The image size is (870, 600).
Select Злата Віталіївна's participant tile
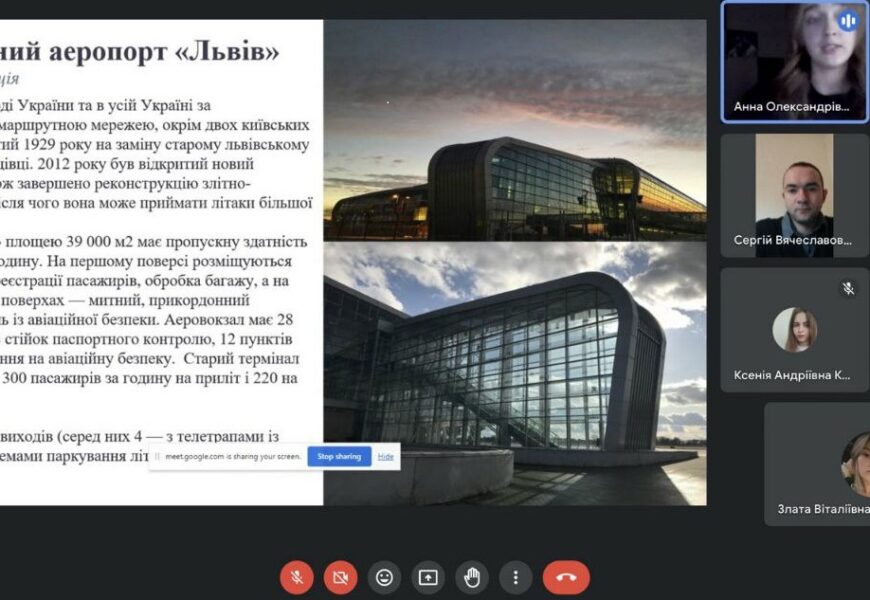[818, 463]
